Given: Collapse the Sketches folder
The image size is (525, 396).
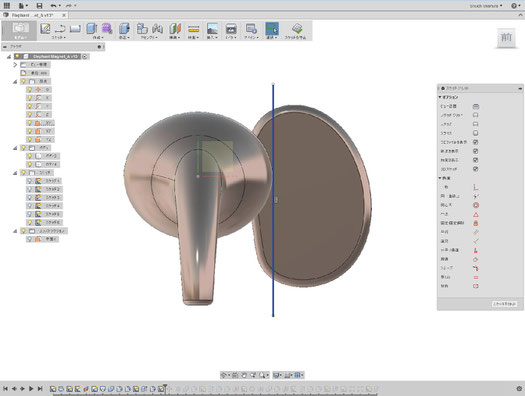Looking at the screenshot, I should [15, 173].
